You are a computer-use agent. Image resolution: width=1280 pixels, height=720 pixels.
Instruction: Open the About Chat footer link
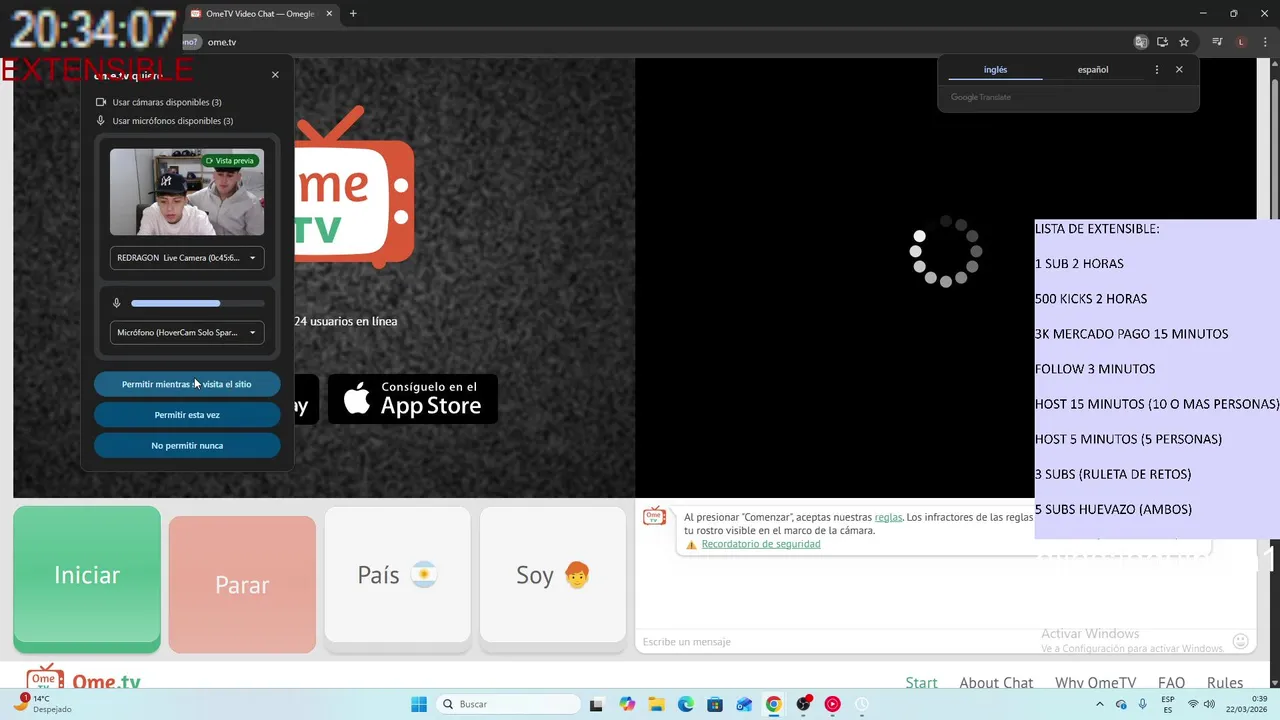(x=996, y=683)
